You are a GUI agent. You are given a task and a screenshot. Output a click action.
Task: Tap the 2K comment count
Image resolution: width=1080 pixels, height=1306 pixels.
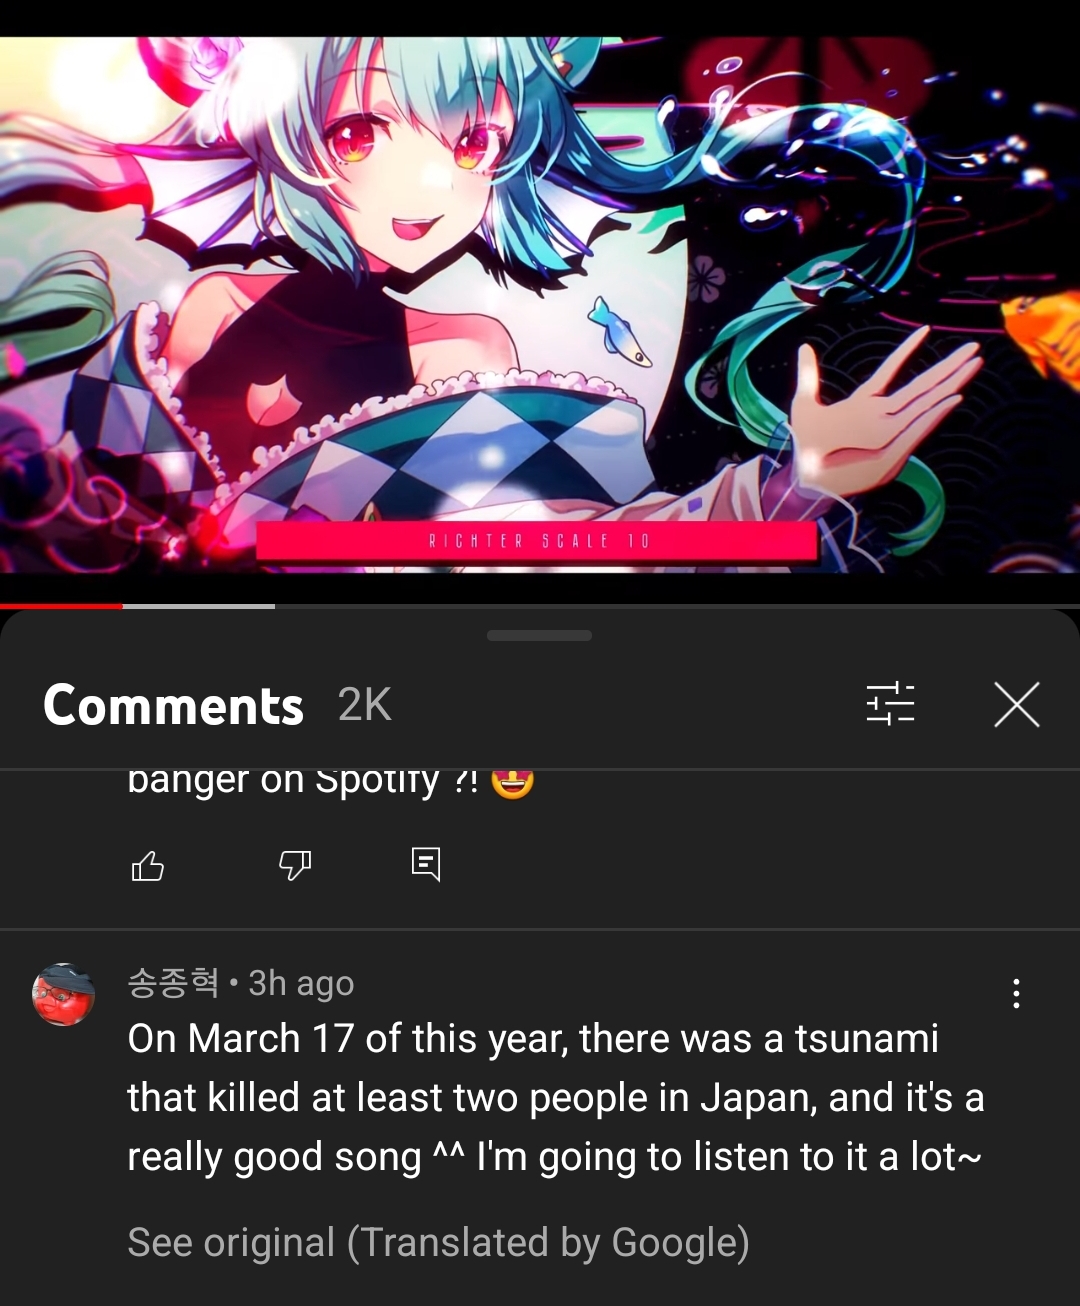click(365, 705)
